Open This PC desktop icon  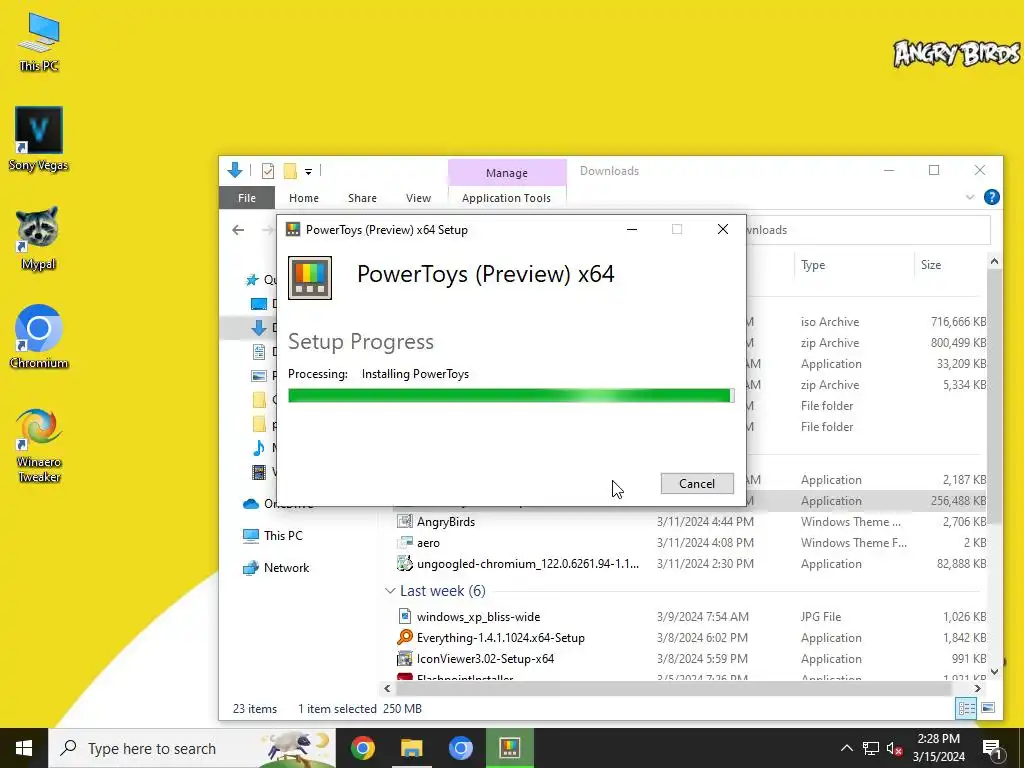pyautogui.click(x=39, y=42)
